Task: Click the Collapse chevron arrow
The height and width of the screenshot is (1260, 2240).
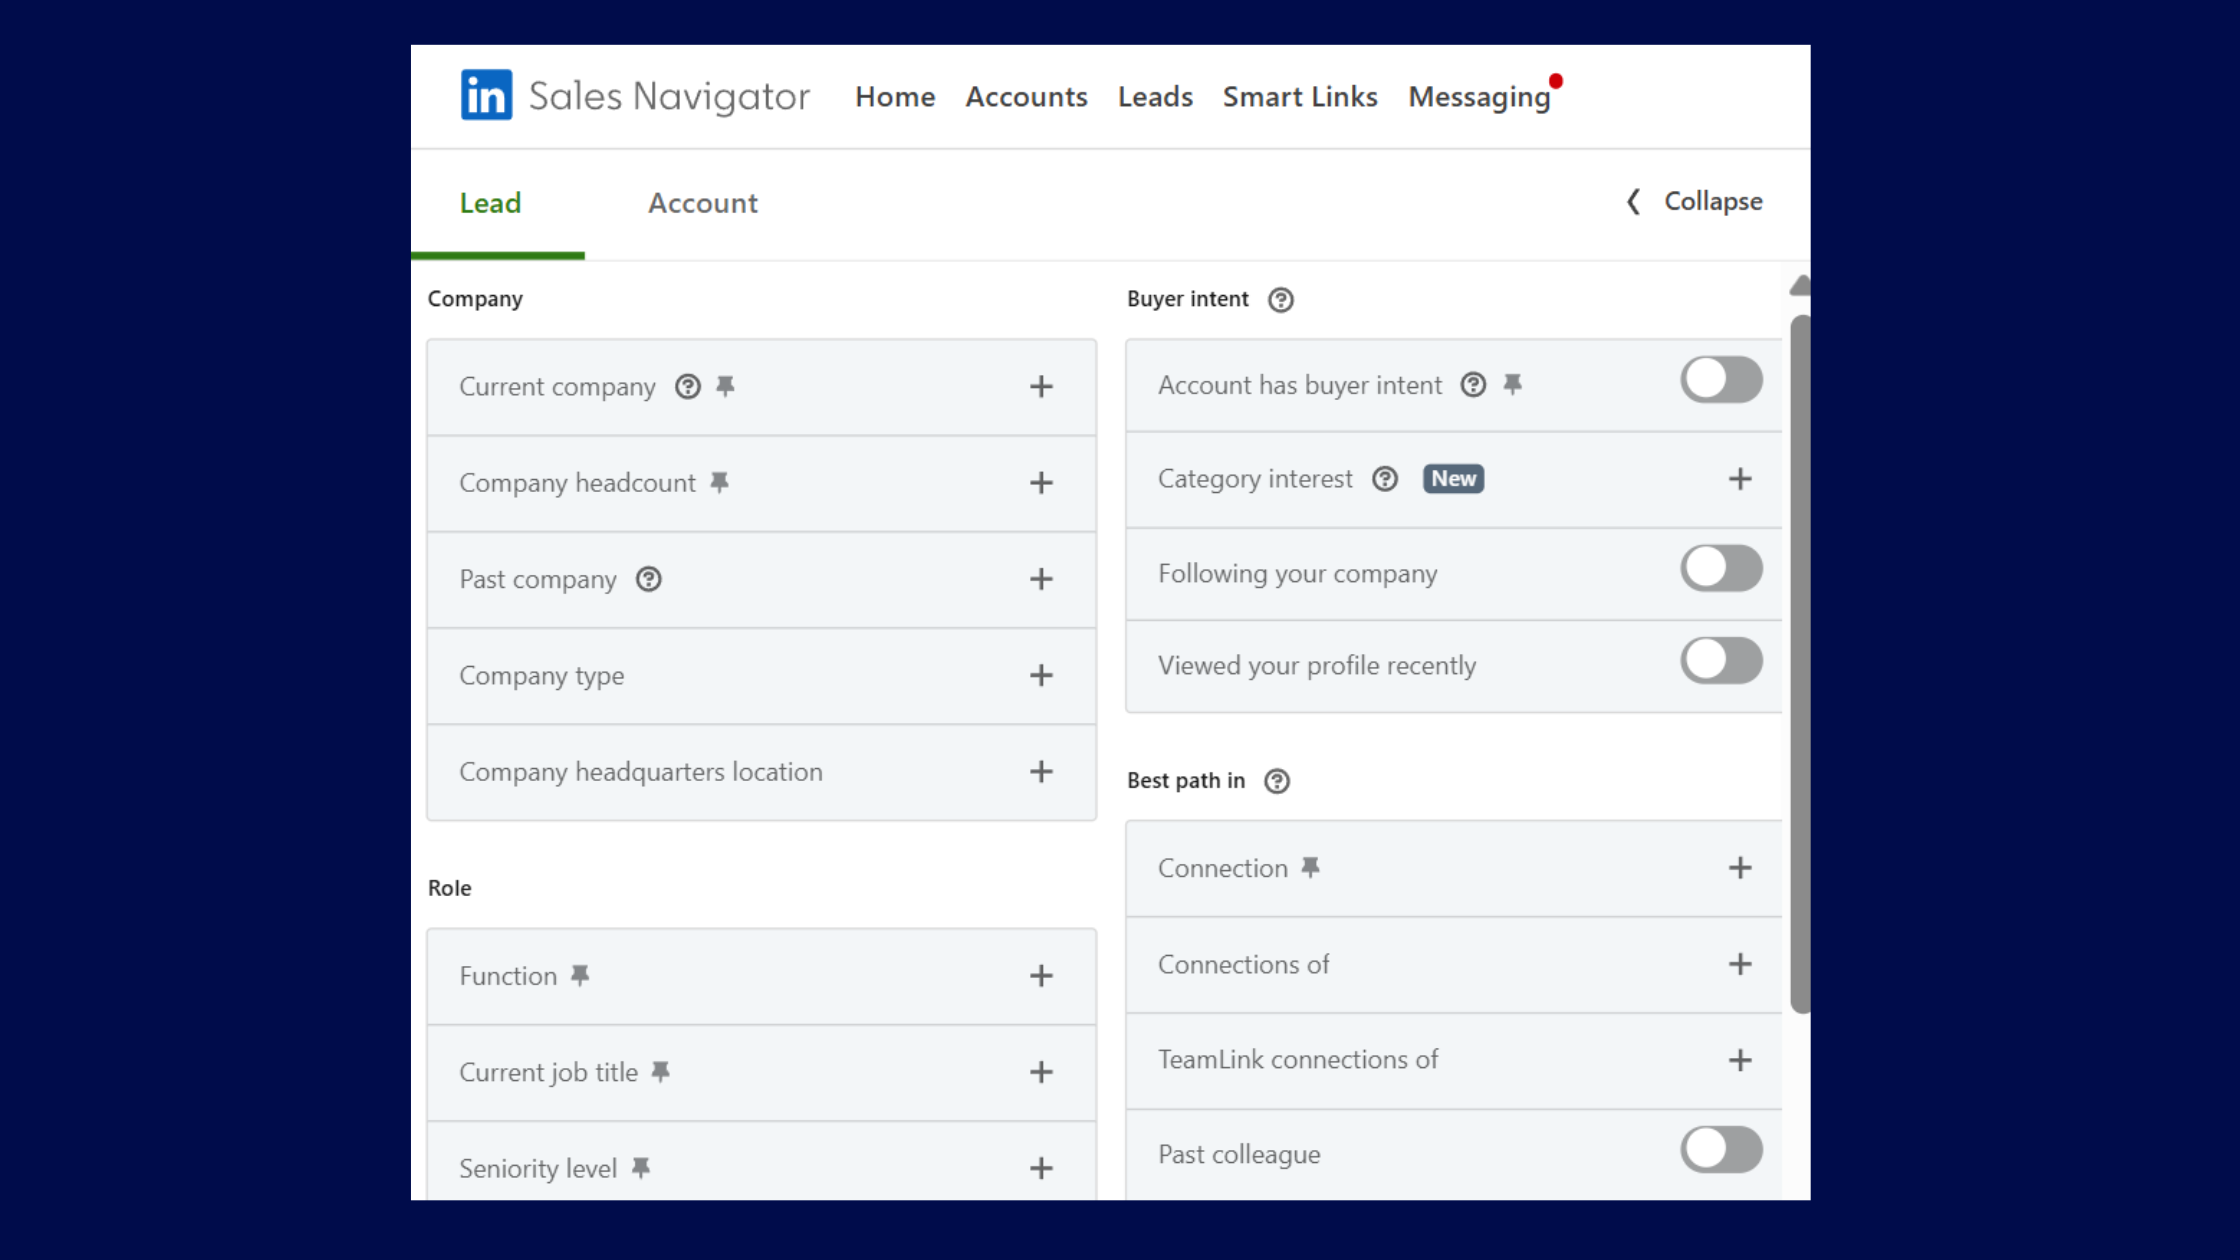Action: 1632,201
